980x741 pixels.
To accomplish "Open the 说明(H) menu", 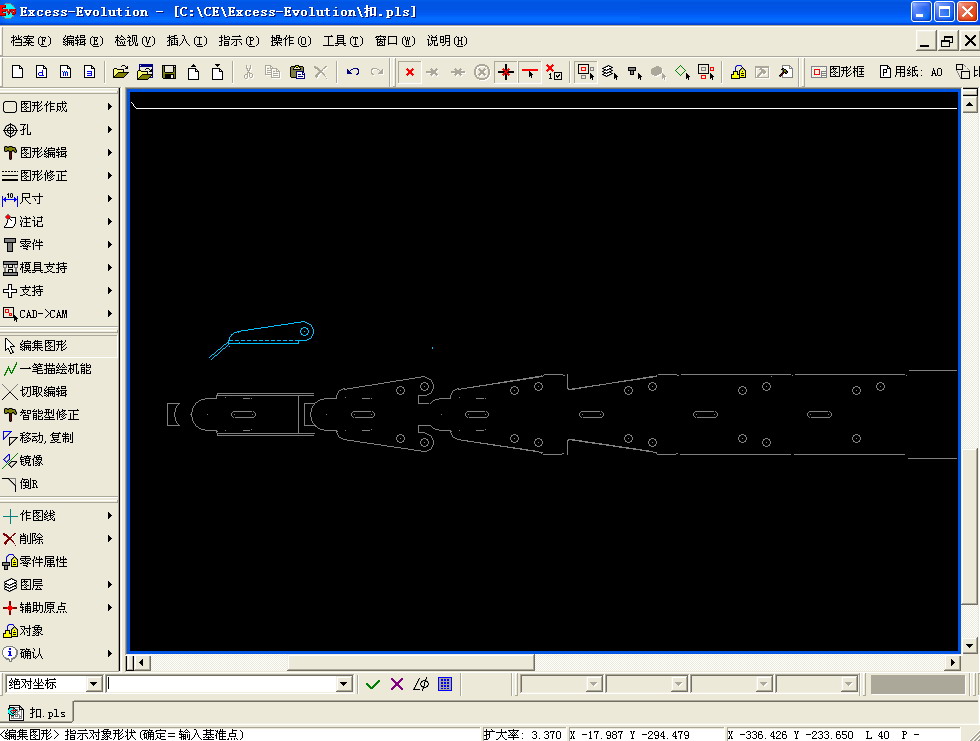I will click(x=447, y=41).
